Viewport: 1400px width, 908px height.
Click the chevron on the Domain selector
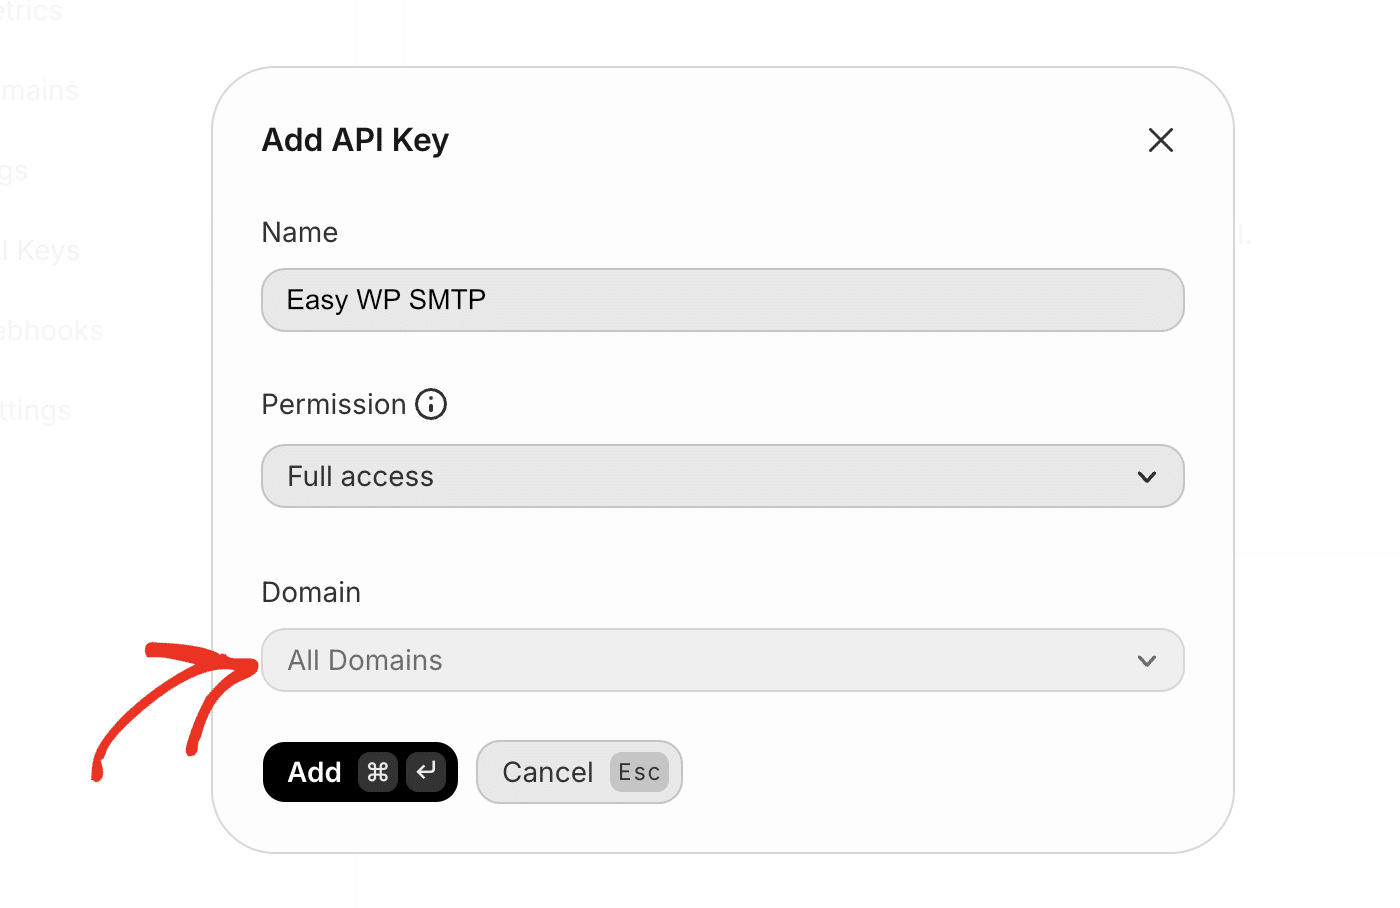1147,660
